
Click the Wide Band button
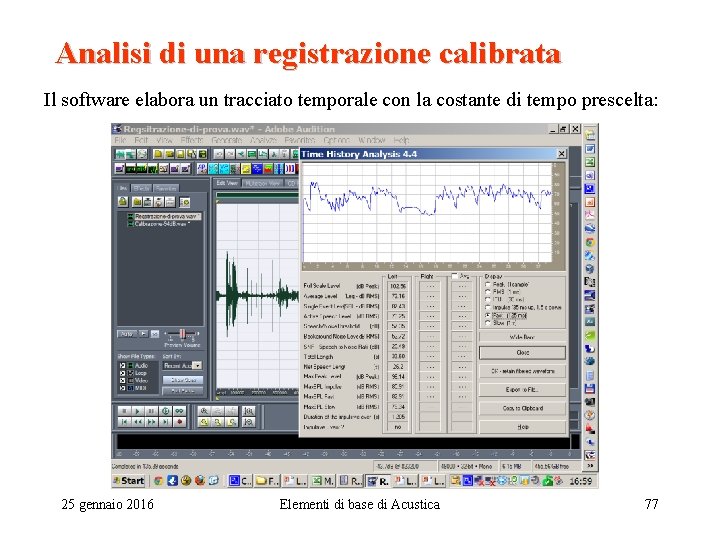tap(522, 337)
